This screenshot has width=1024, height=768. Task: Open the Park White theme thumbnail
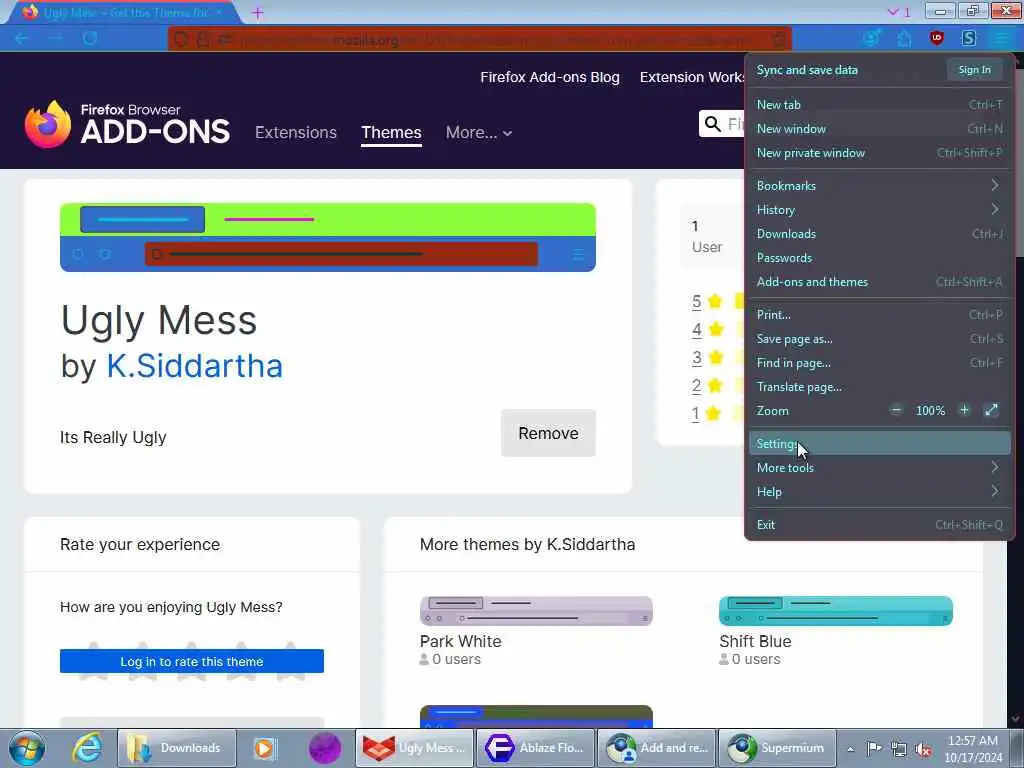pos(536,611)
